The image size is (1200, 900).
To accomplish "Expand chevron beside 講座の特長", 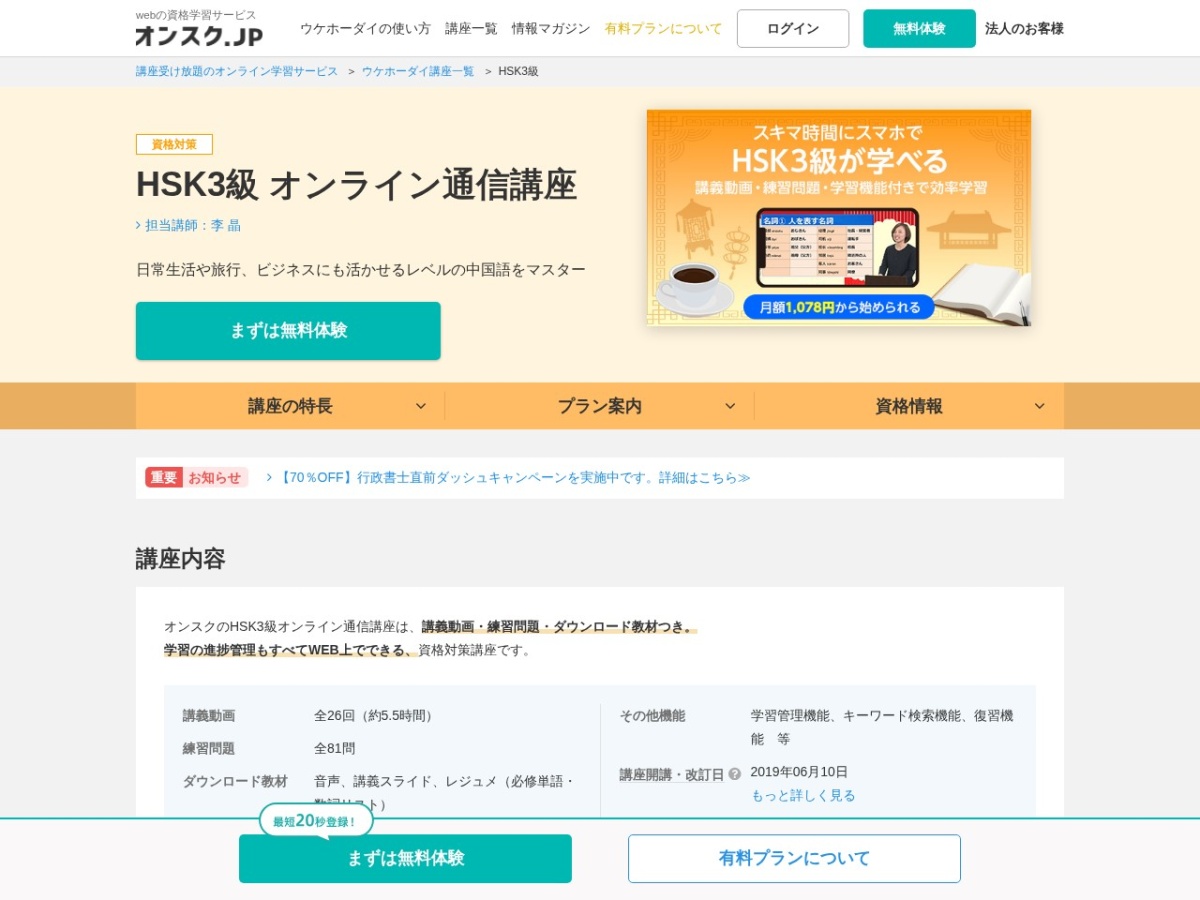I will pyautogui.click(x=421, y=406).
